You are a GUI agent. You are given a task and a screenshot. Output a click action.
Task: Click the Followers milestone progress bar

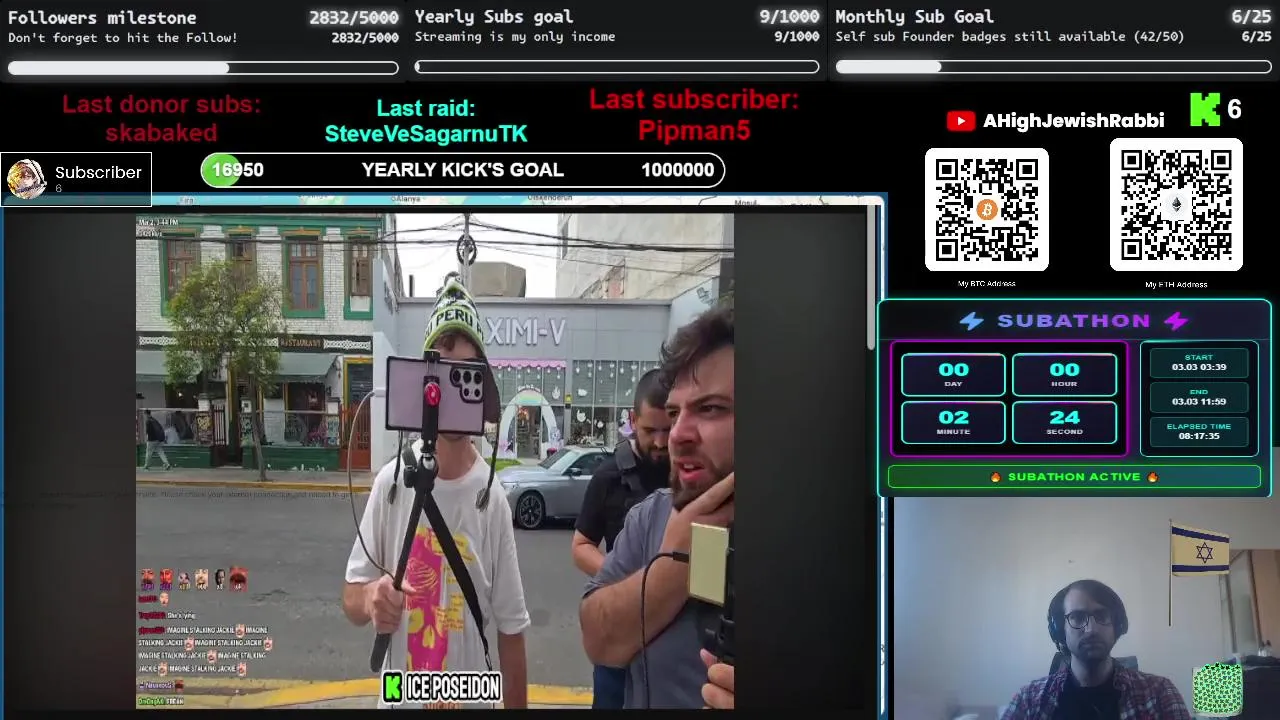pos(203,68)
